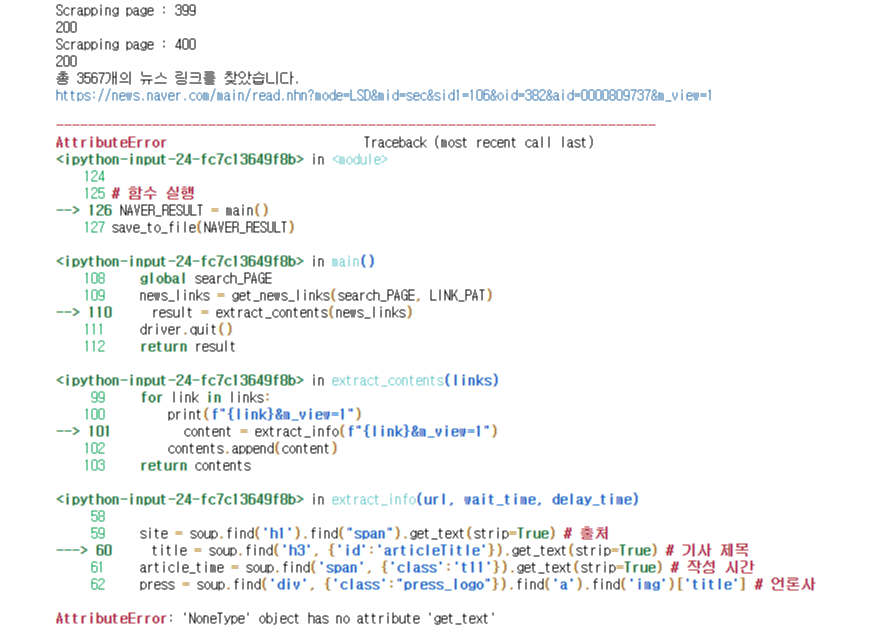
Task: Click the '# 함수 실행' comment on line 125
Action: point(153,193)
